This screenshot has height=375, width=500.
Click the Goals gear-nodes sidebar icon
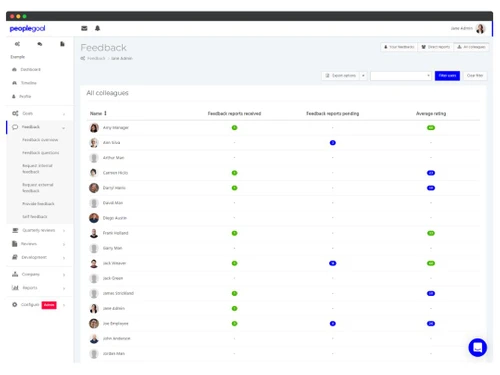15,113
